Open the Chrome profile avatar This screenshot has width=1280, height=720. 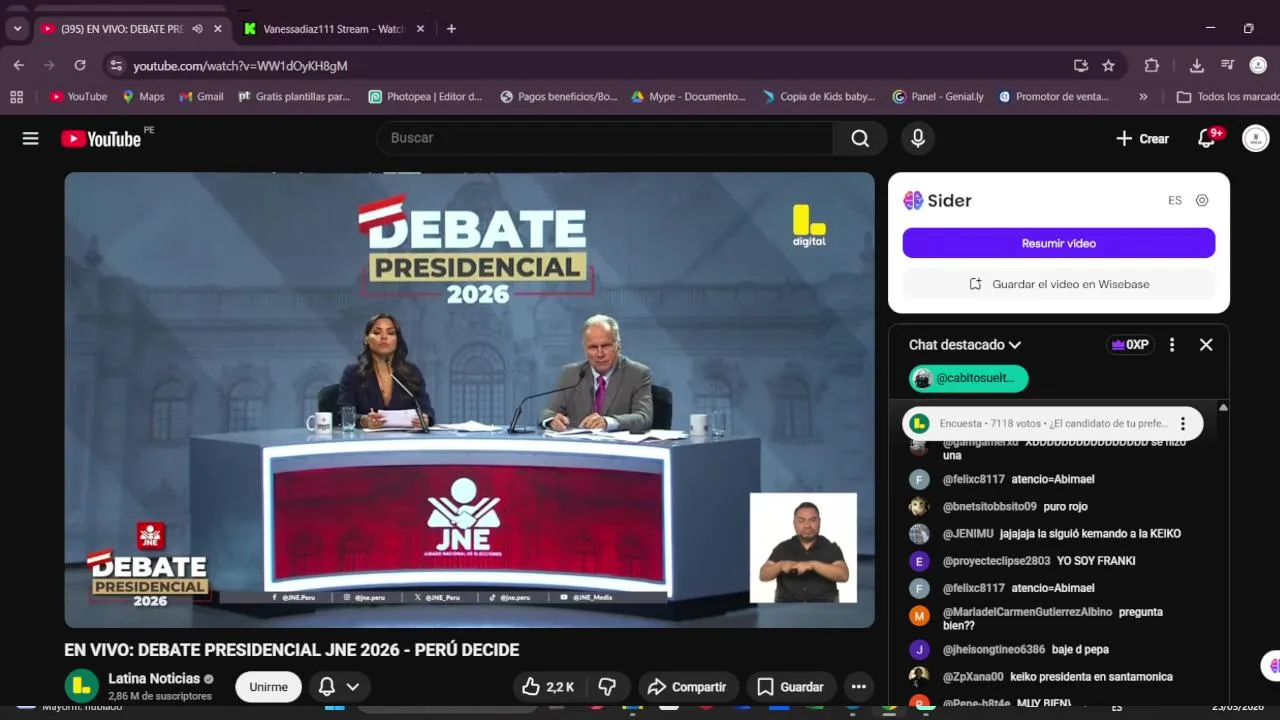point(1258,65)
